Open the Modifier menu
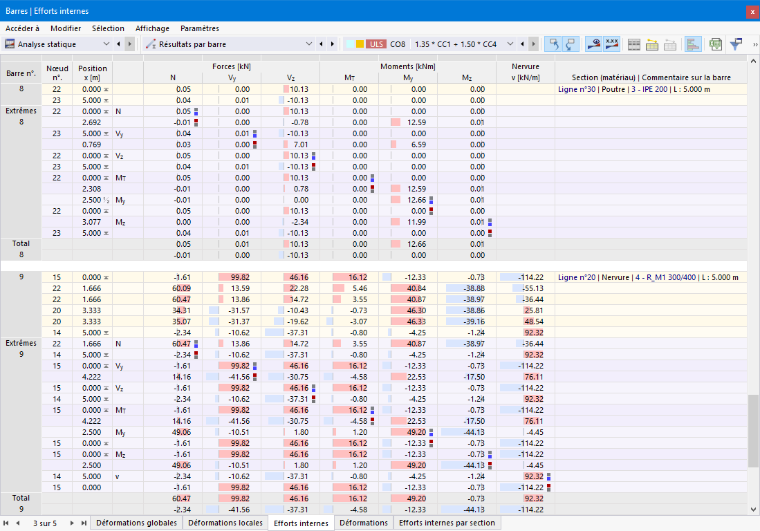This screenshot has width=760, height=531. click(x=65, y=28)
